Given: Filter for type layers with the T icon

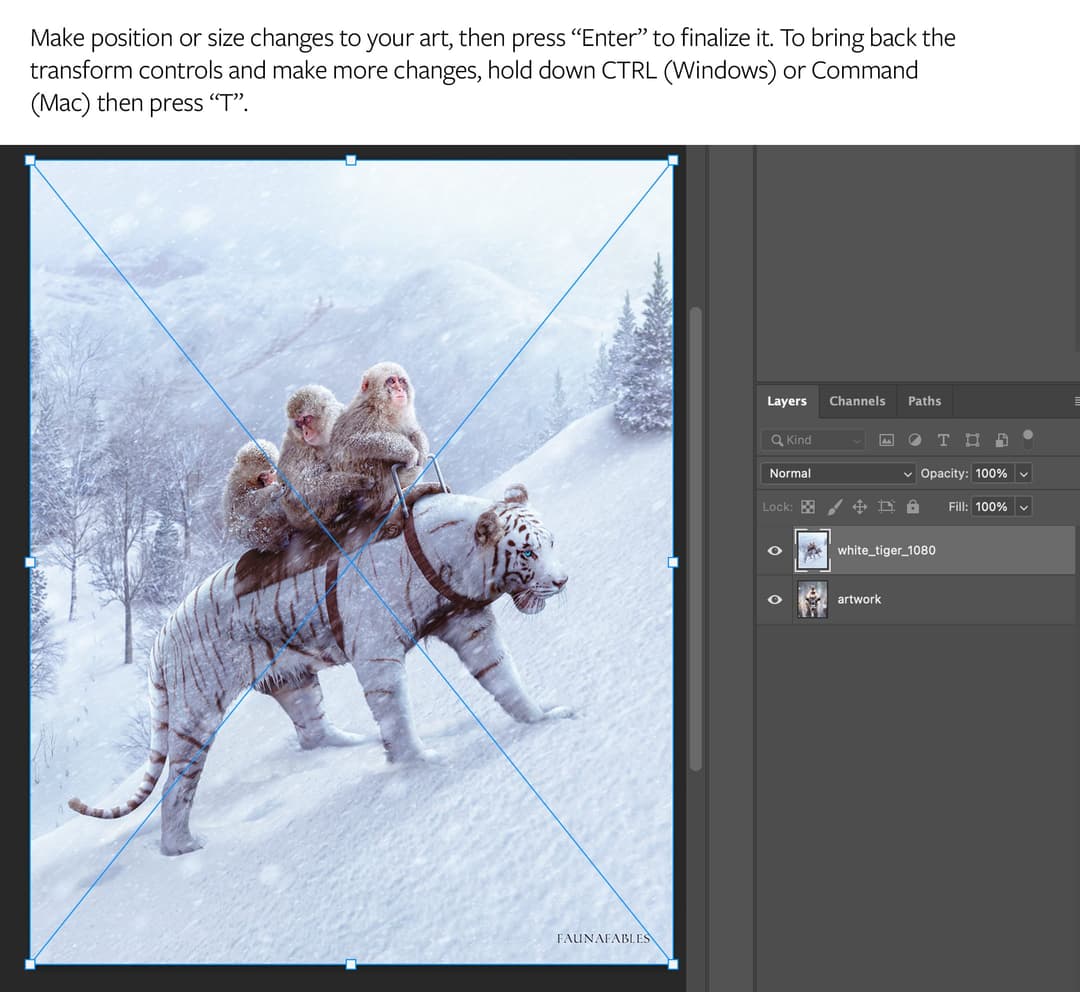Looking at the screenshot, I should [942, 440].
